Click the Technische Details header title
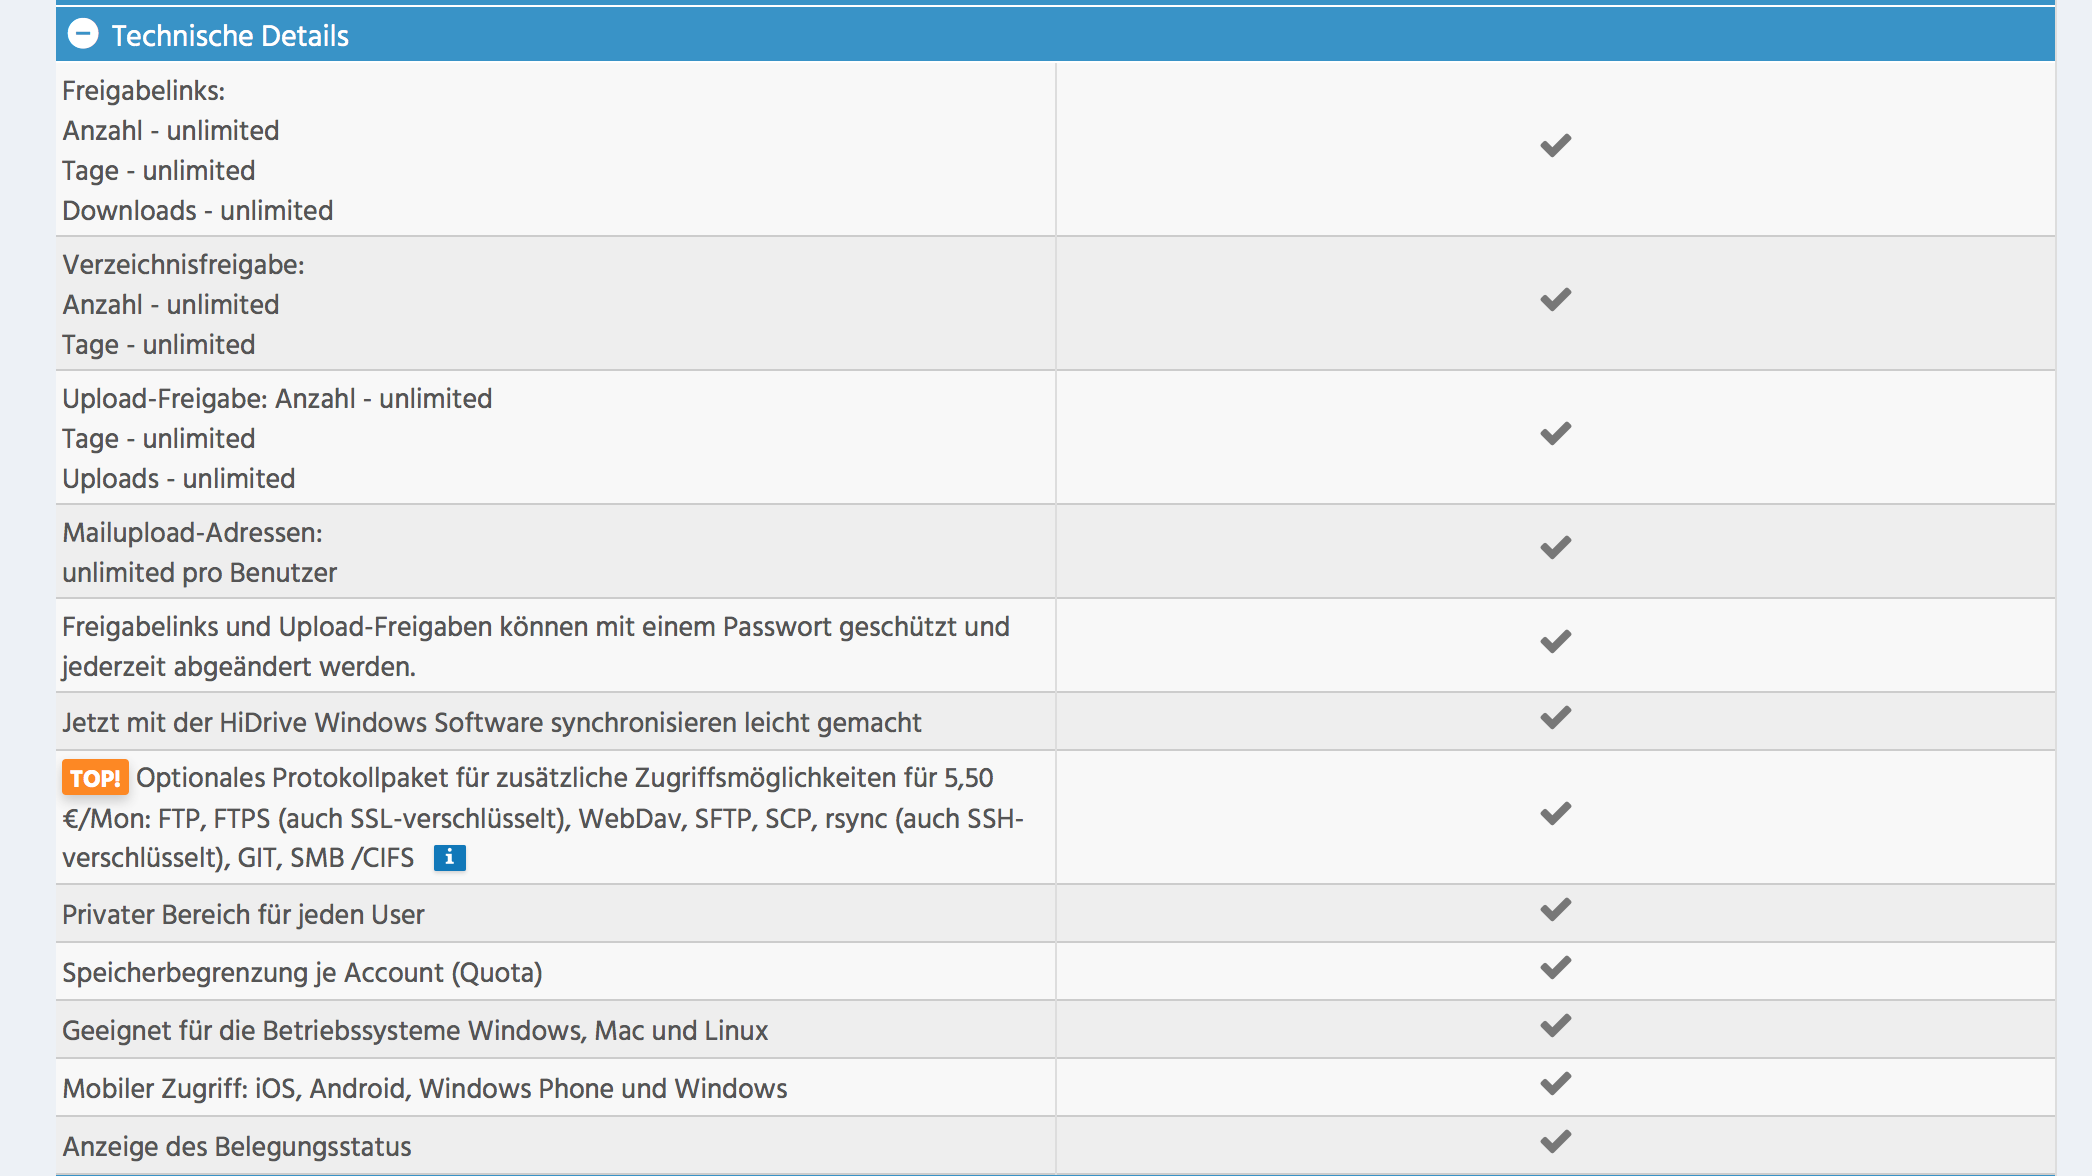 pos(230,36)
